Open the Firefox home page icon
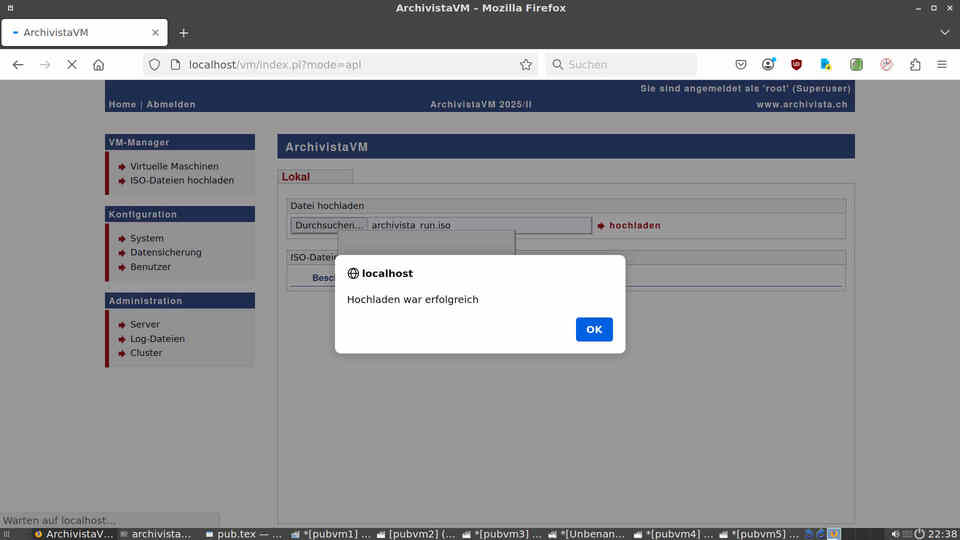The width and height of the screenshot is (960, 540). tap(99, 64)
